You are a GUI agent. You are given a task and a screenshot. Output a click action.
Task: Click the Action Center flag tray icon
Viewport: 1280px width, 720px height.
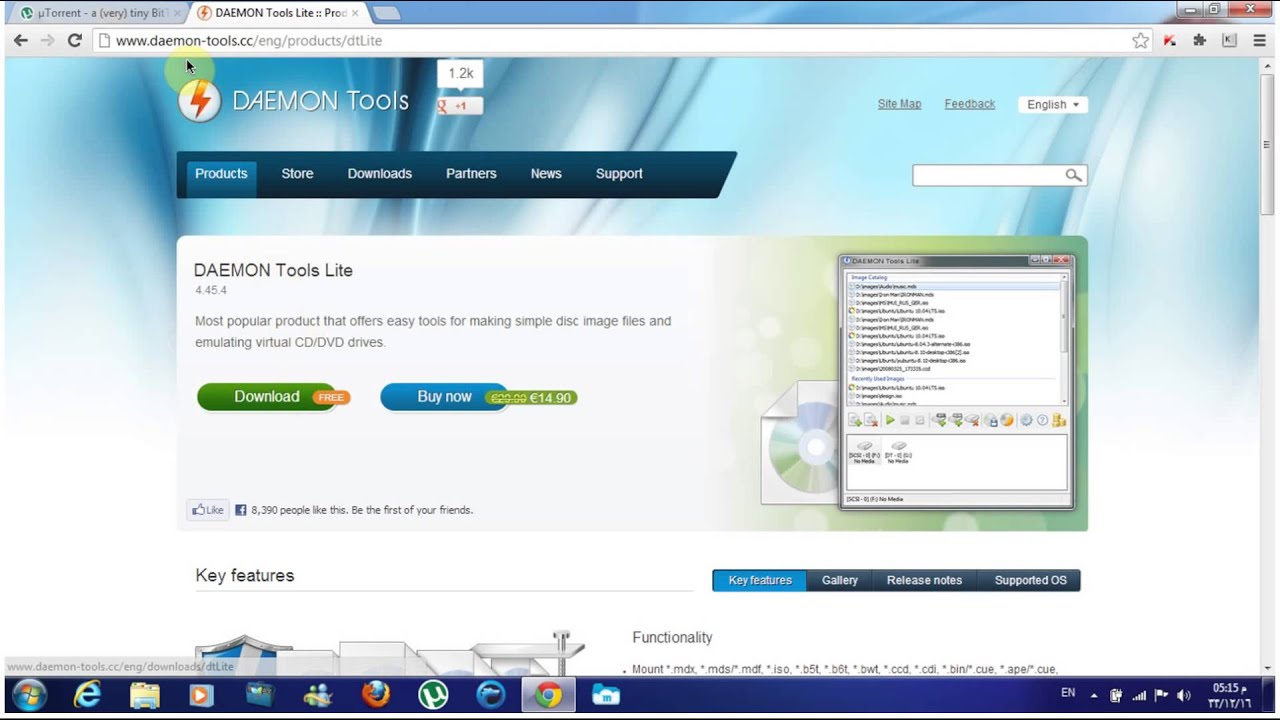coord(1161,695)
